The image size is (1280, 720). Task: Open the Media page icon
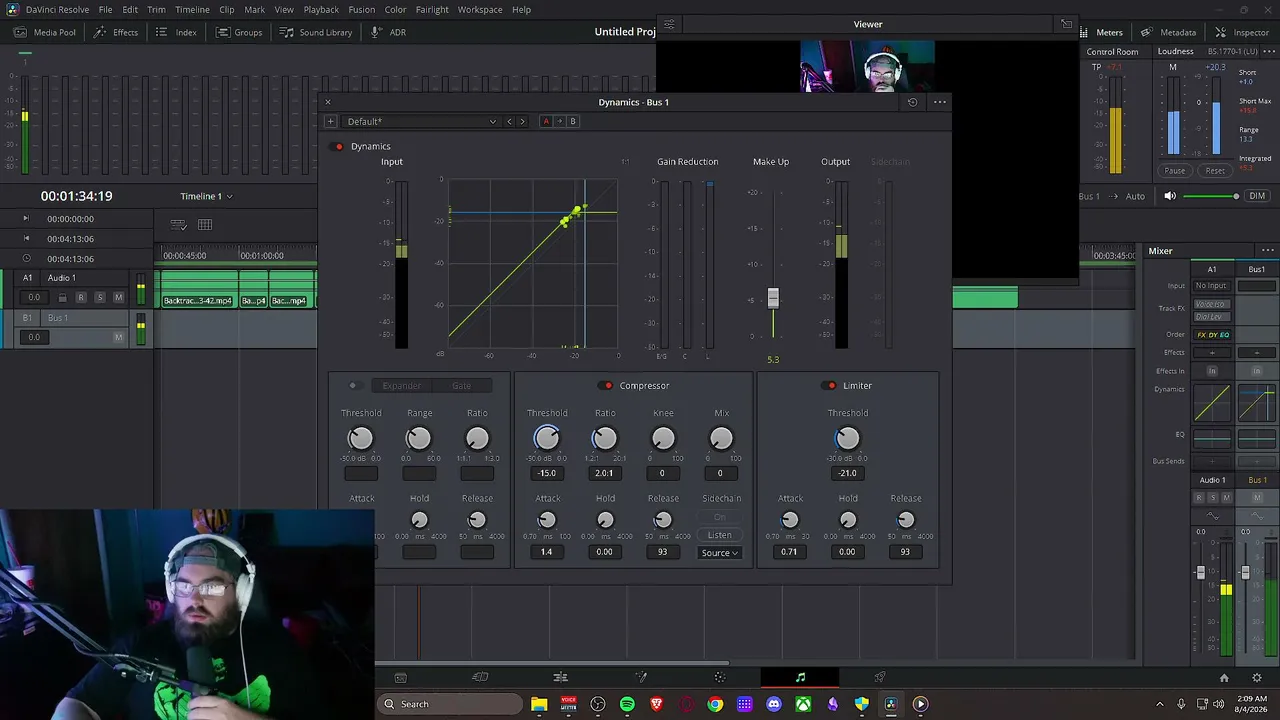pos(400,677)
